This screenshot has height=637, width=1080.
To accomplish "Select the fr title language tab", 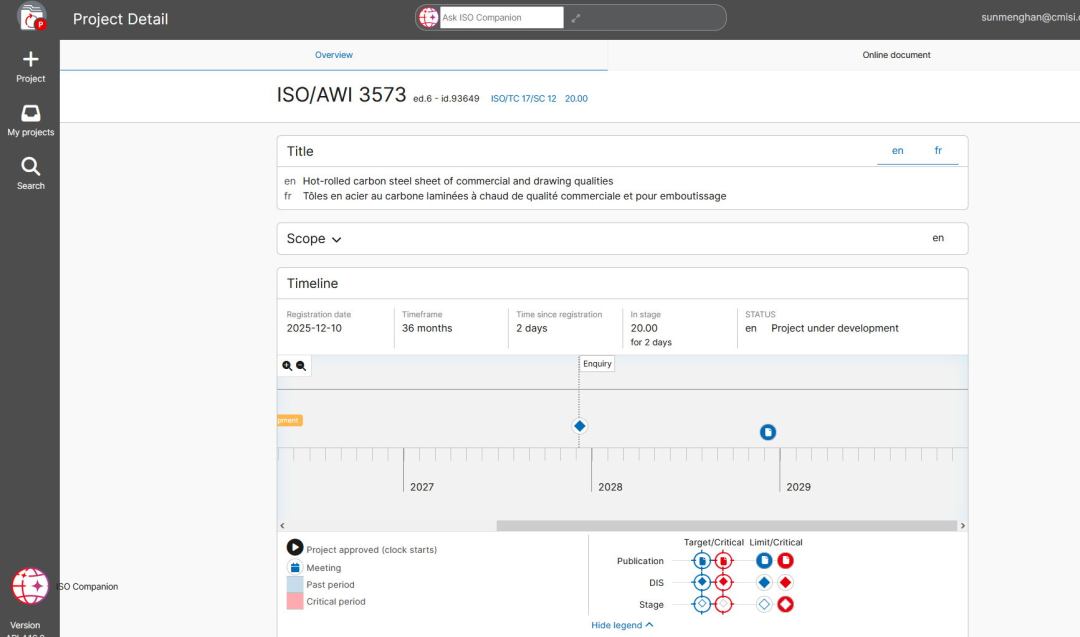I will click(938, 151).
